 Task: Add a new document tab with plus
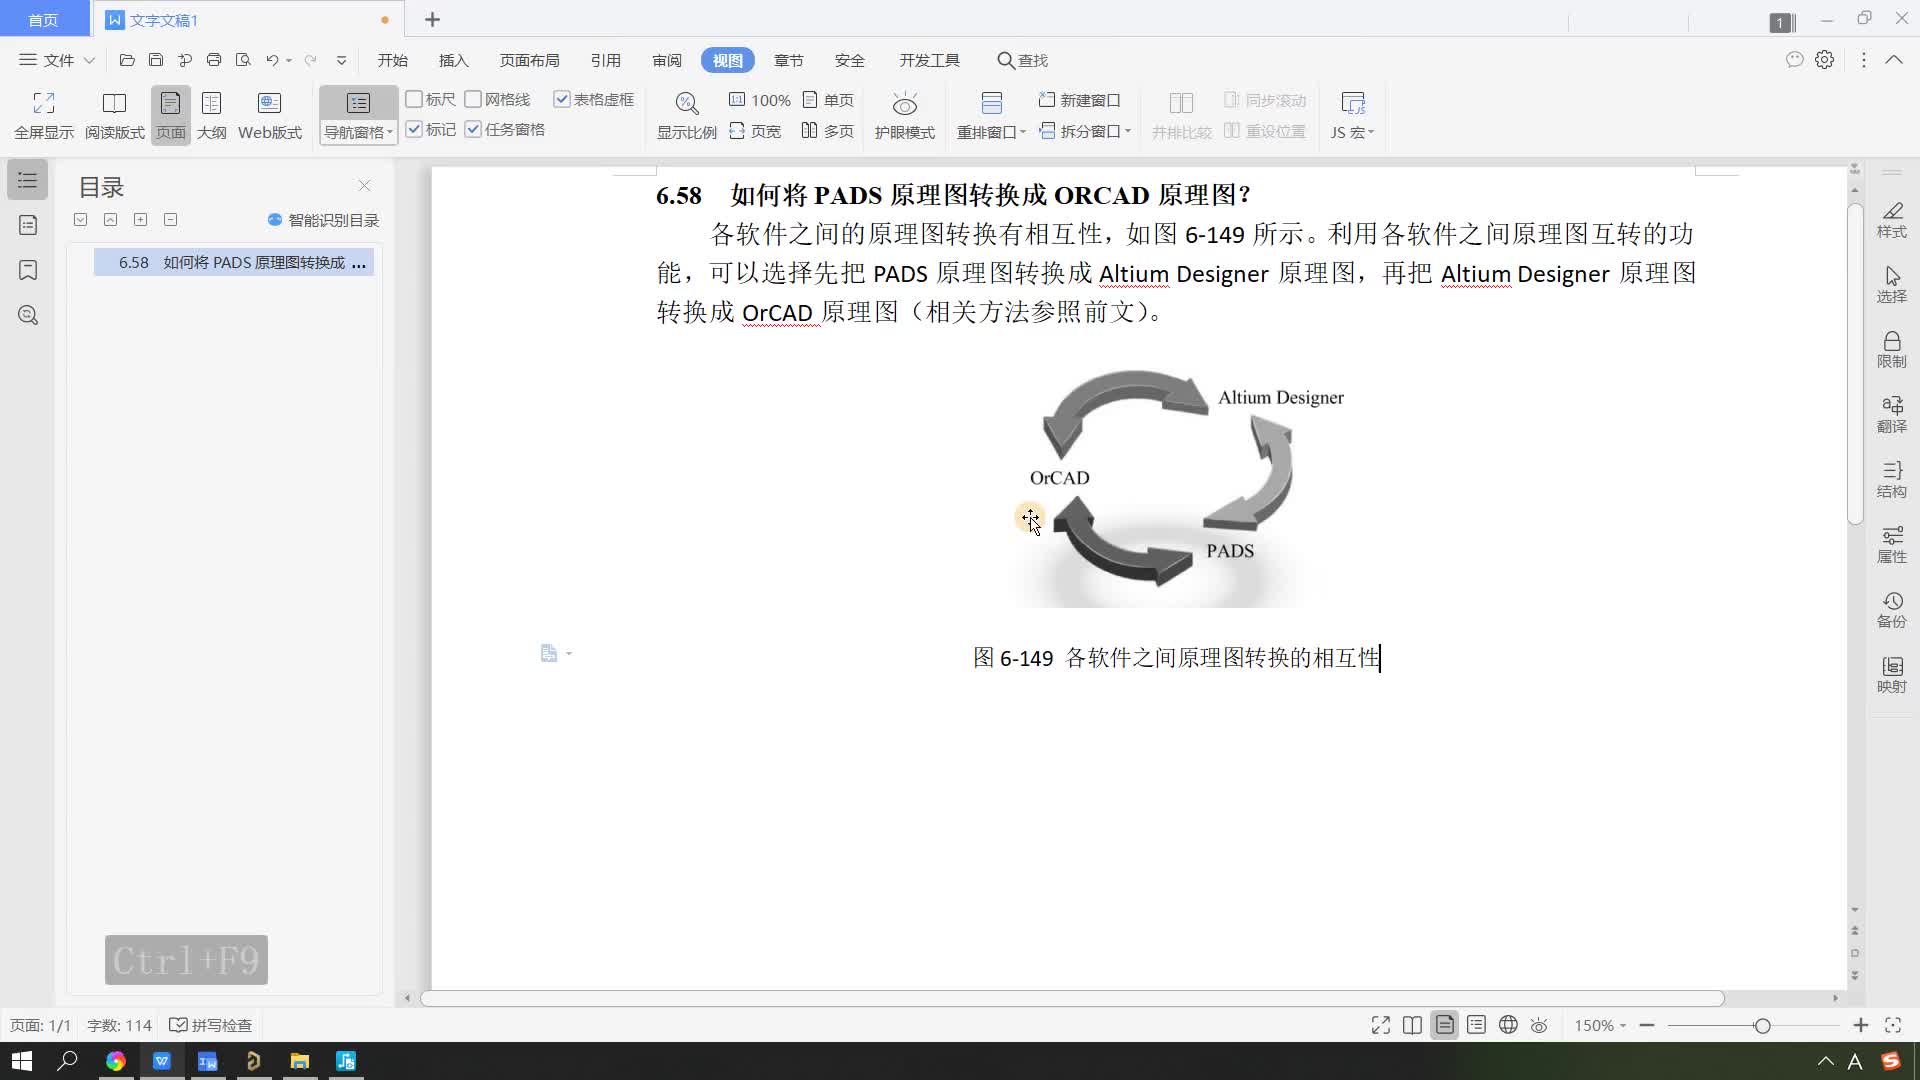[x=432, y=20]
